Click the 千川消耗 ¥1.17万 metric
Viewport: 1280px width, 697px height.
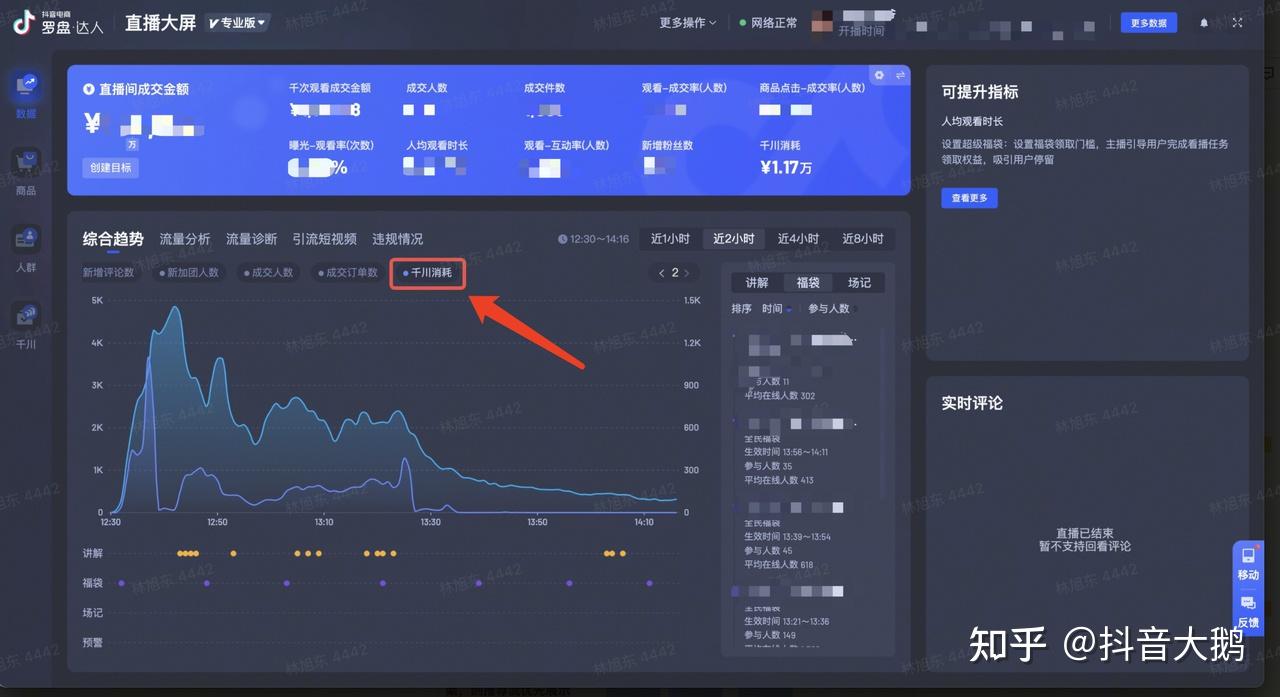pos(786,158)
